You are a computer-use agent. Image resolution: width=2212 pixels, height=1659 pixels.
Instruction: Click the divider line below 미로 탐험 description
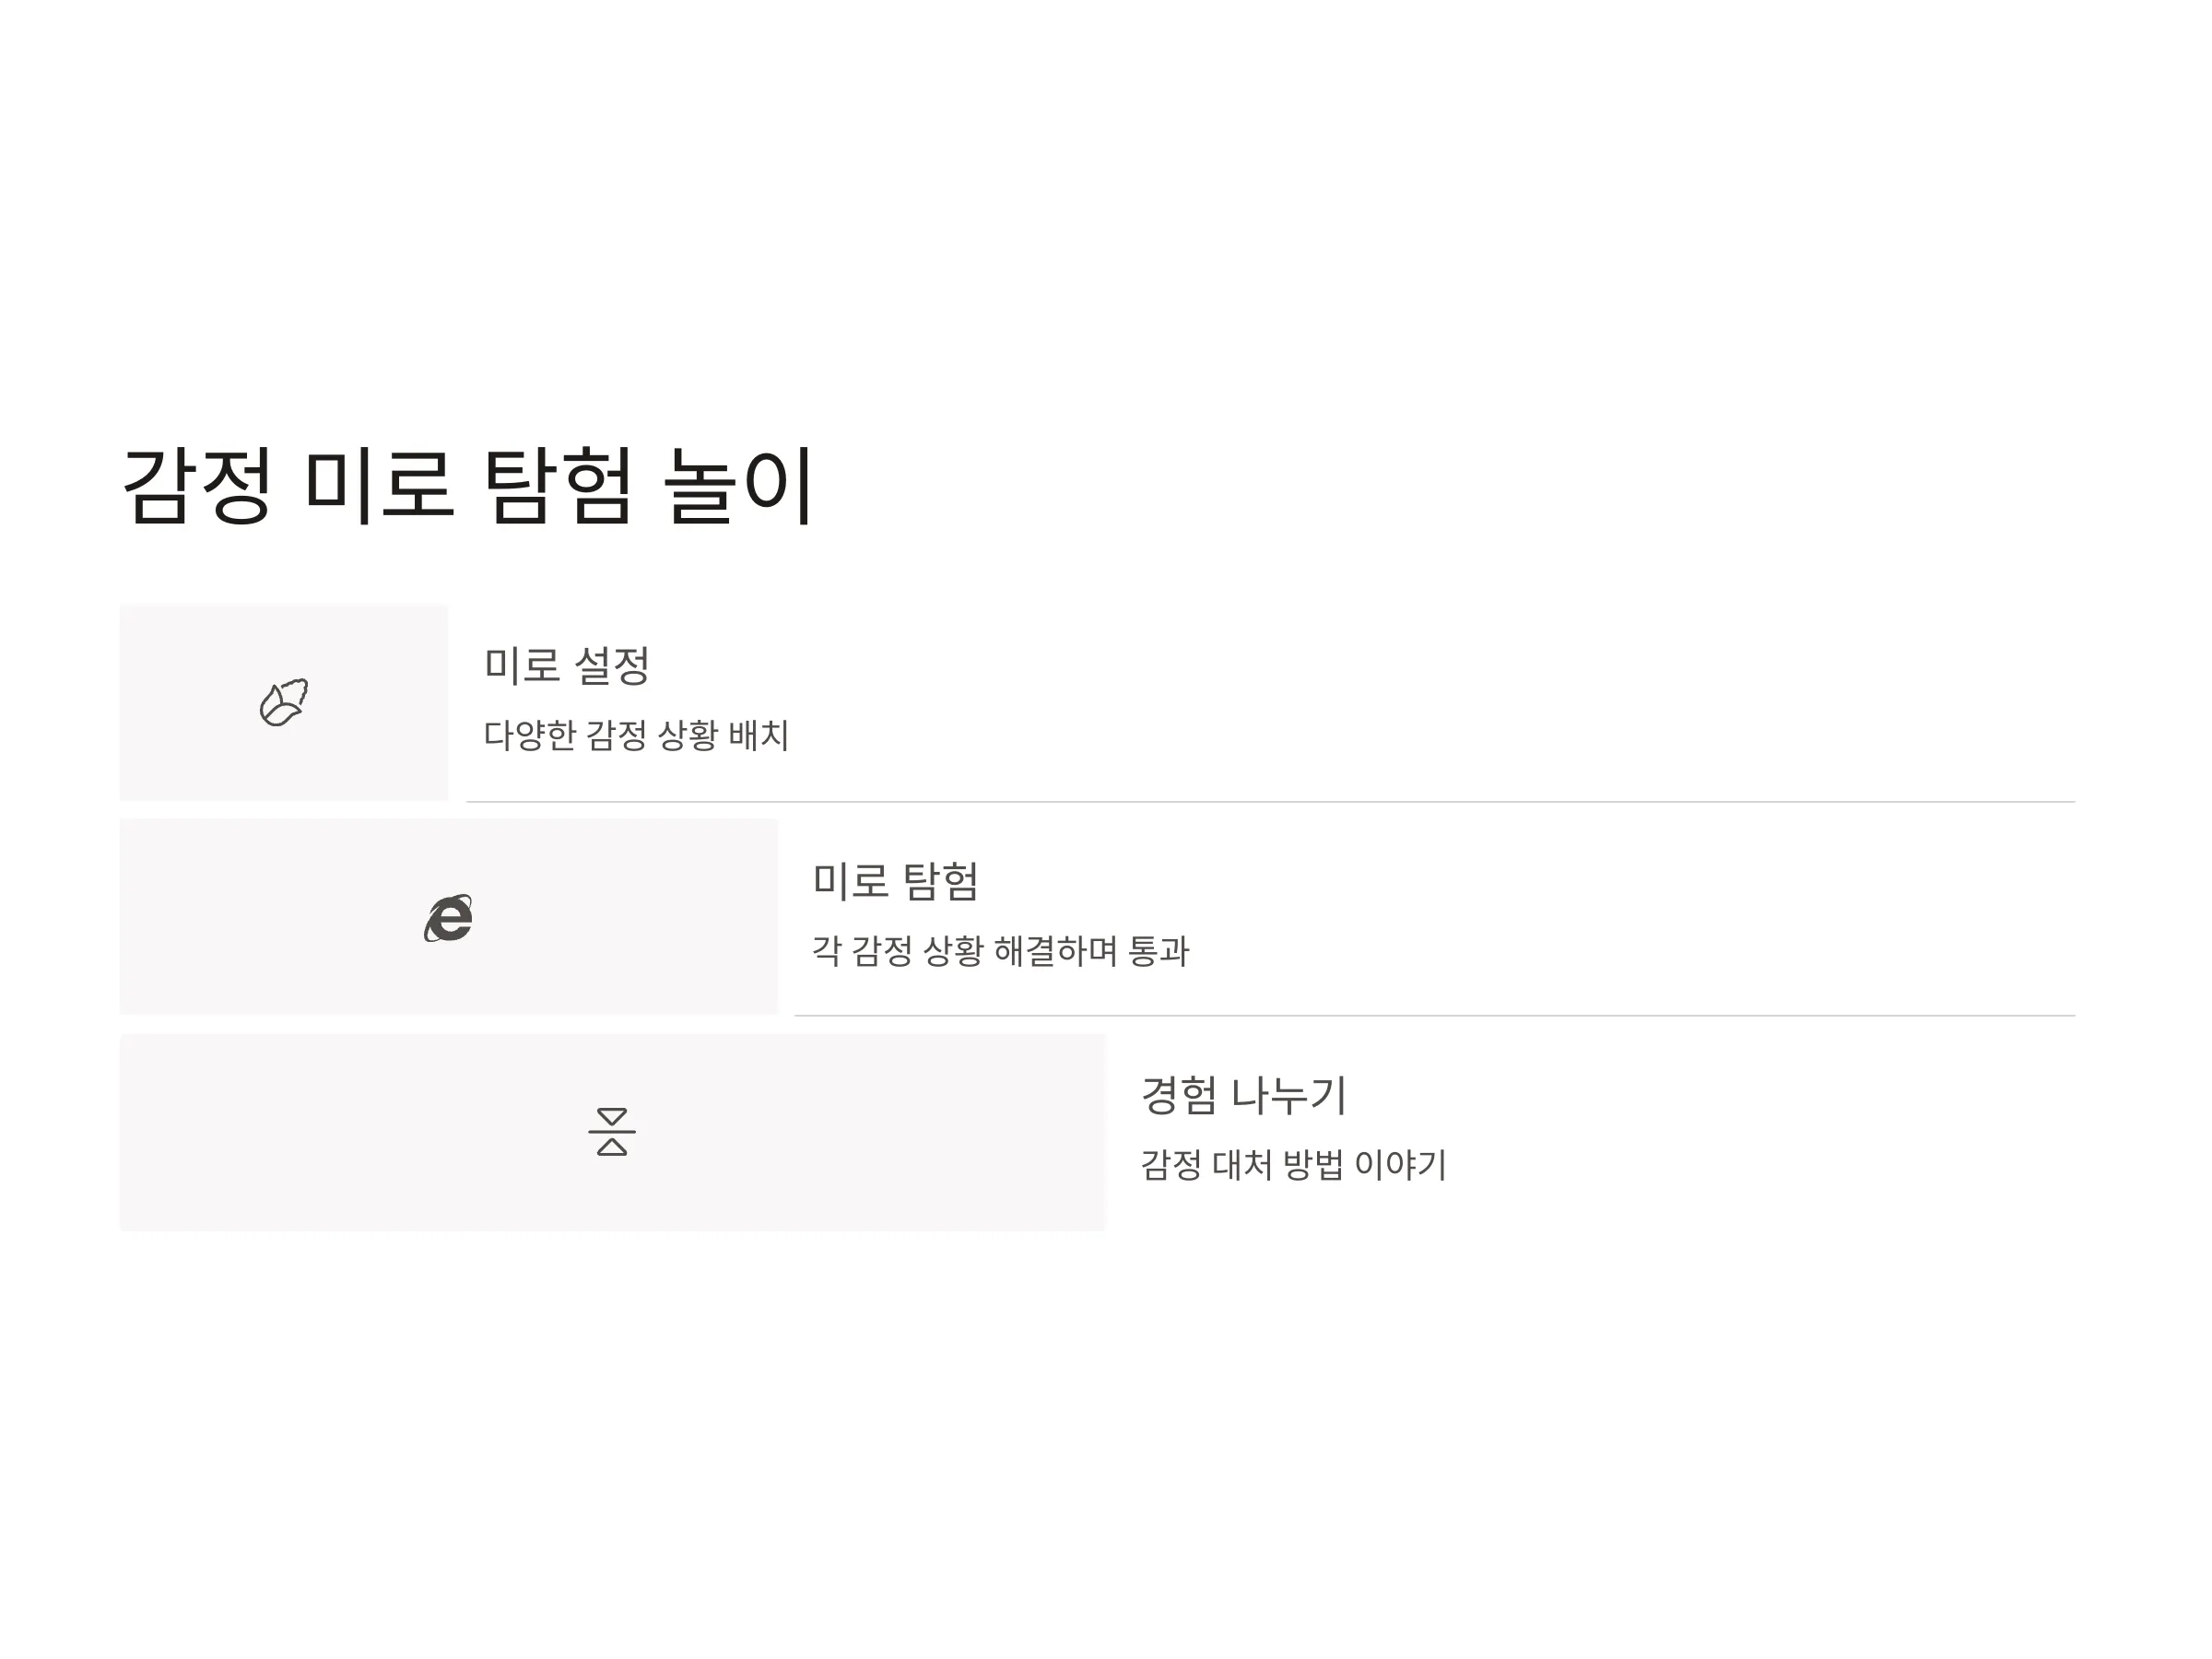pos(1434,1016)
